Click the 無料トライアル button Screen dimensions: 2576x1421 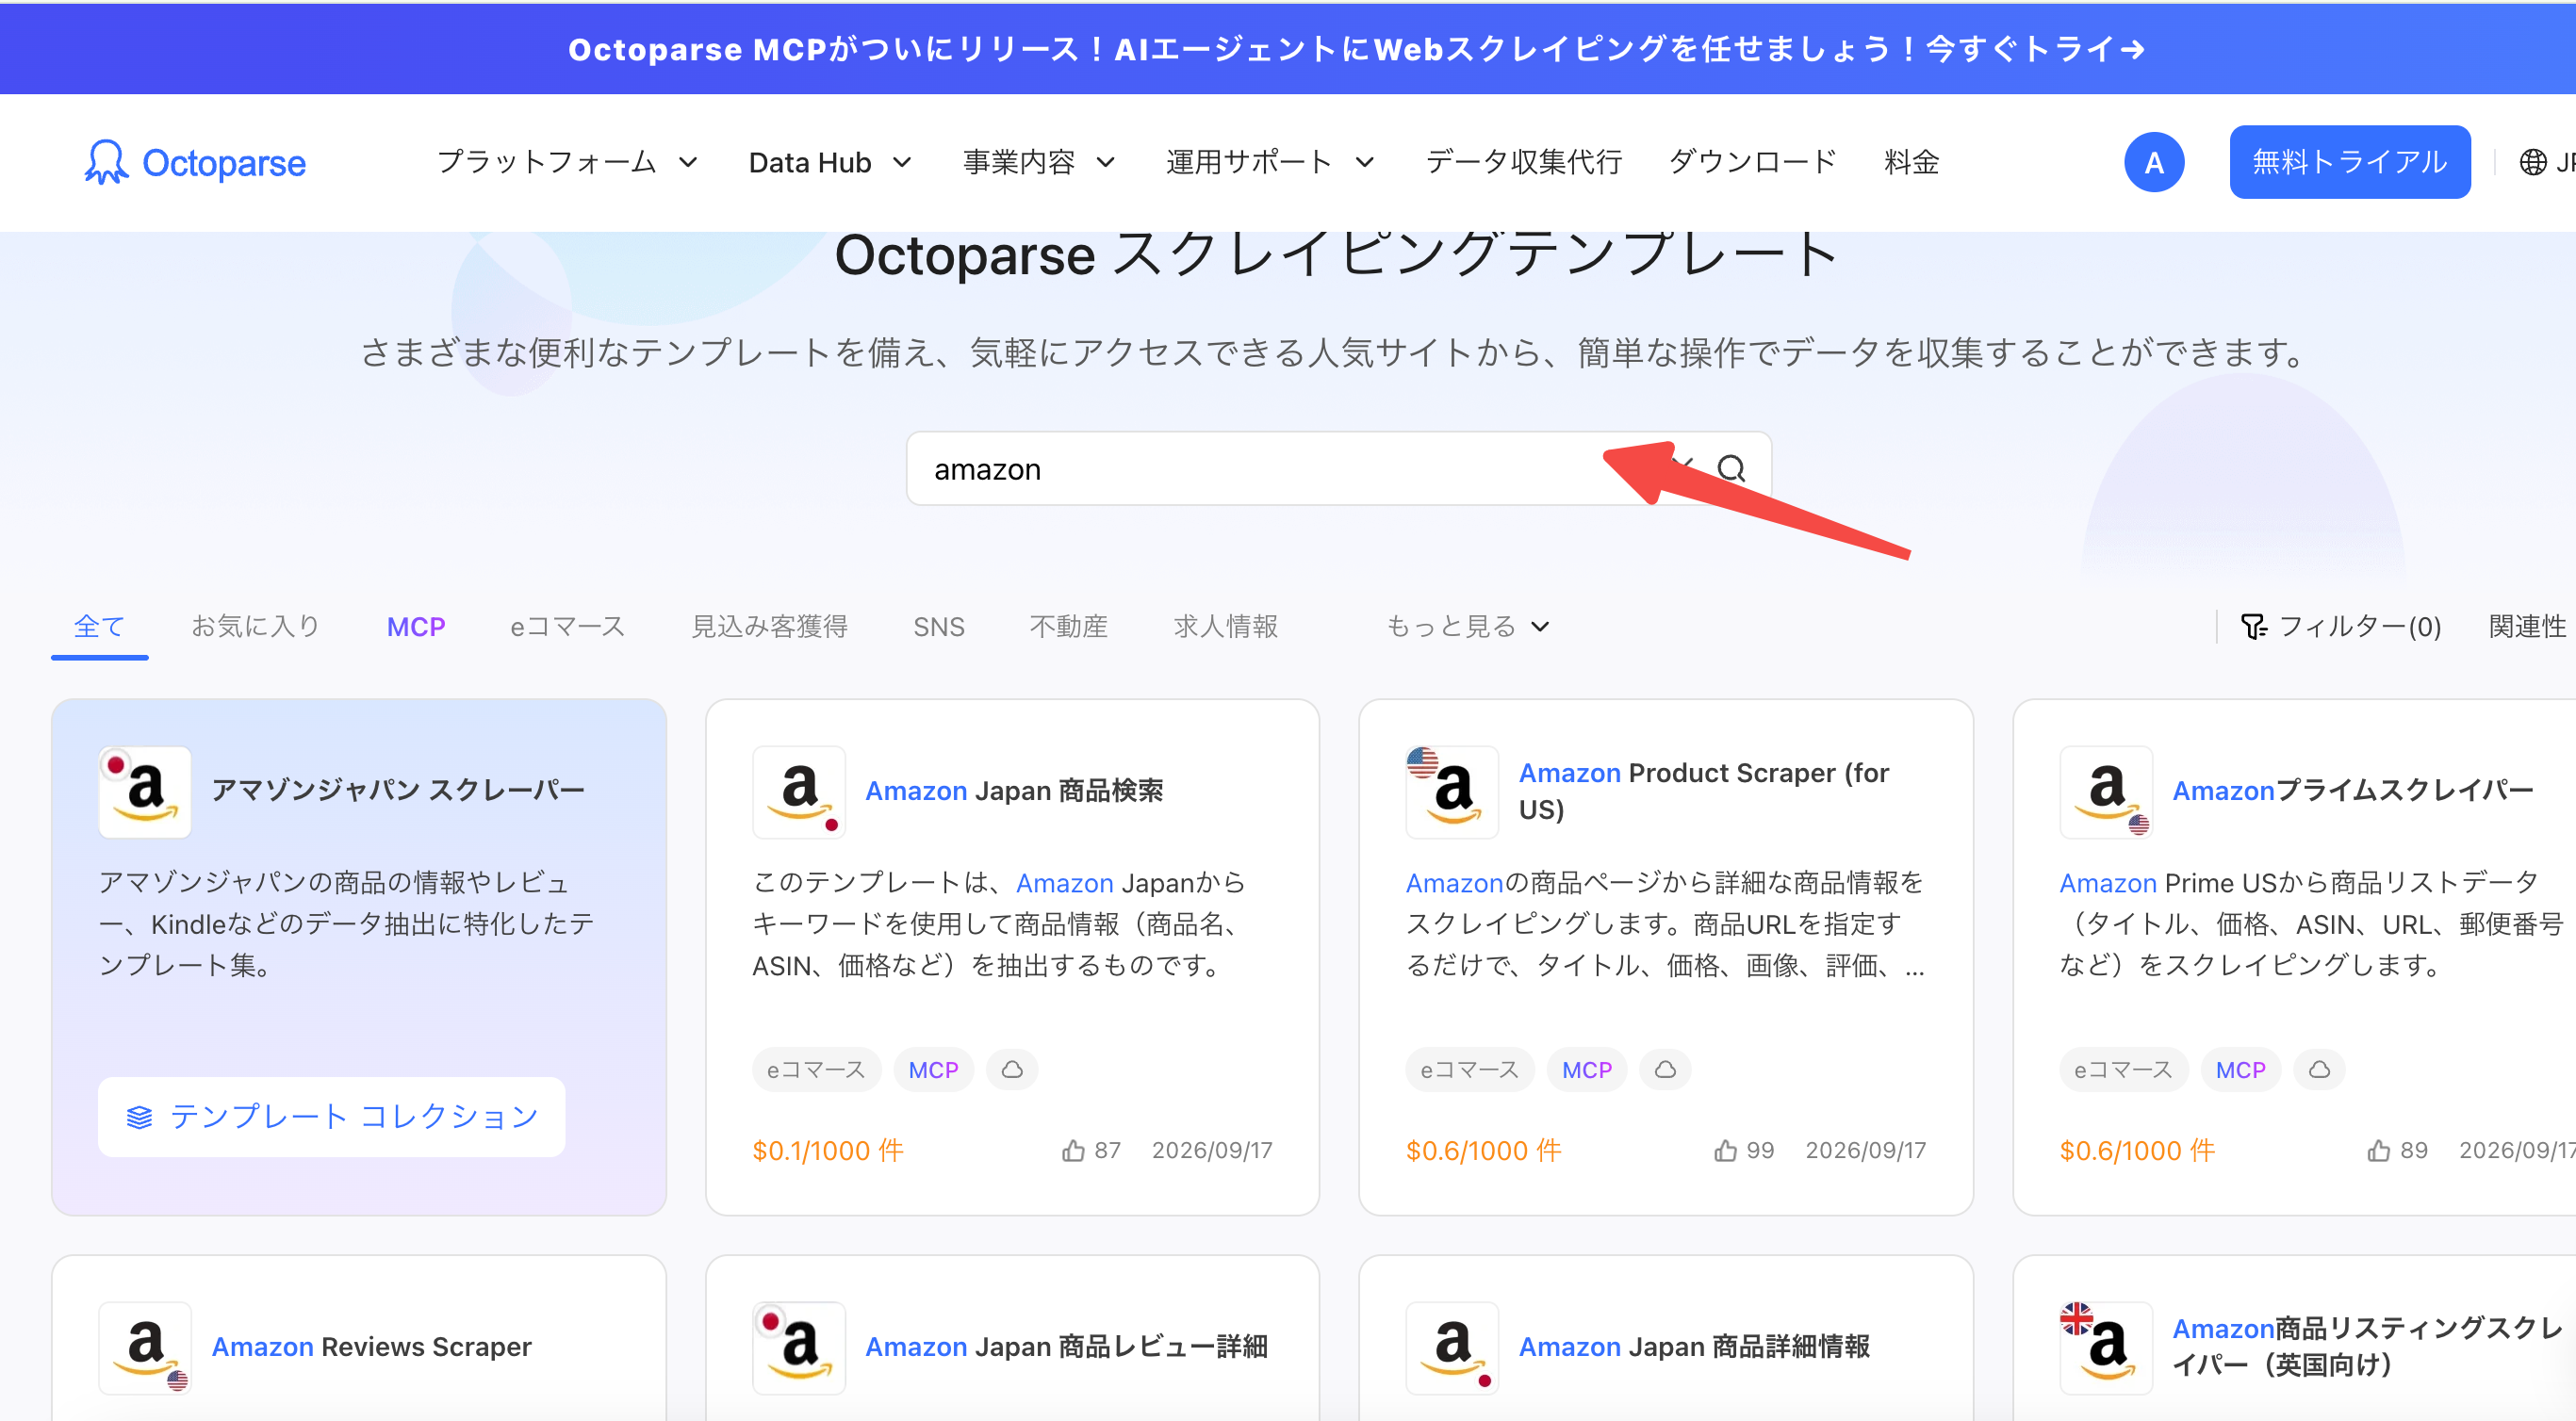point(2349,162)
